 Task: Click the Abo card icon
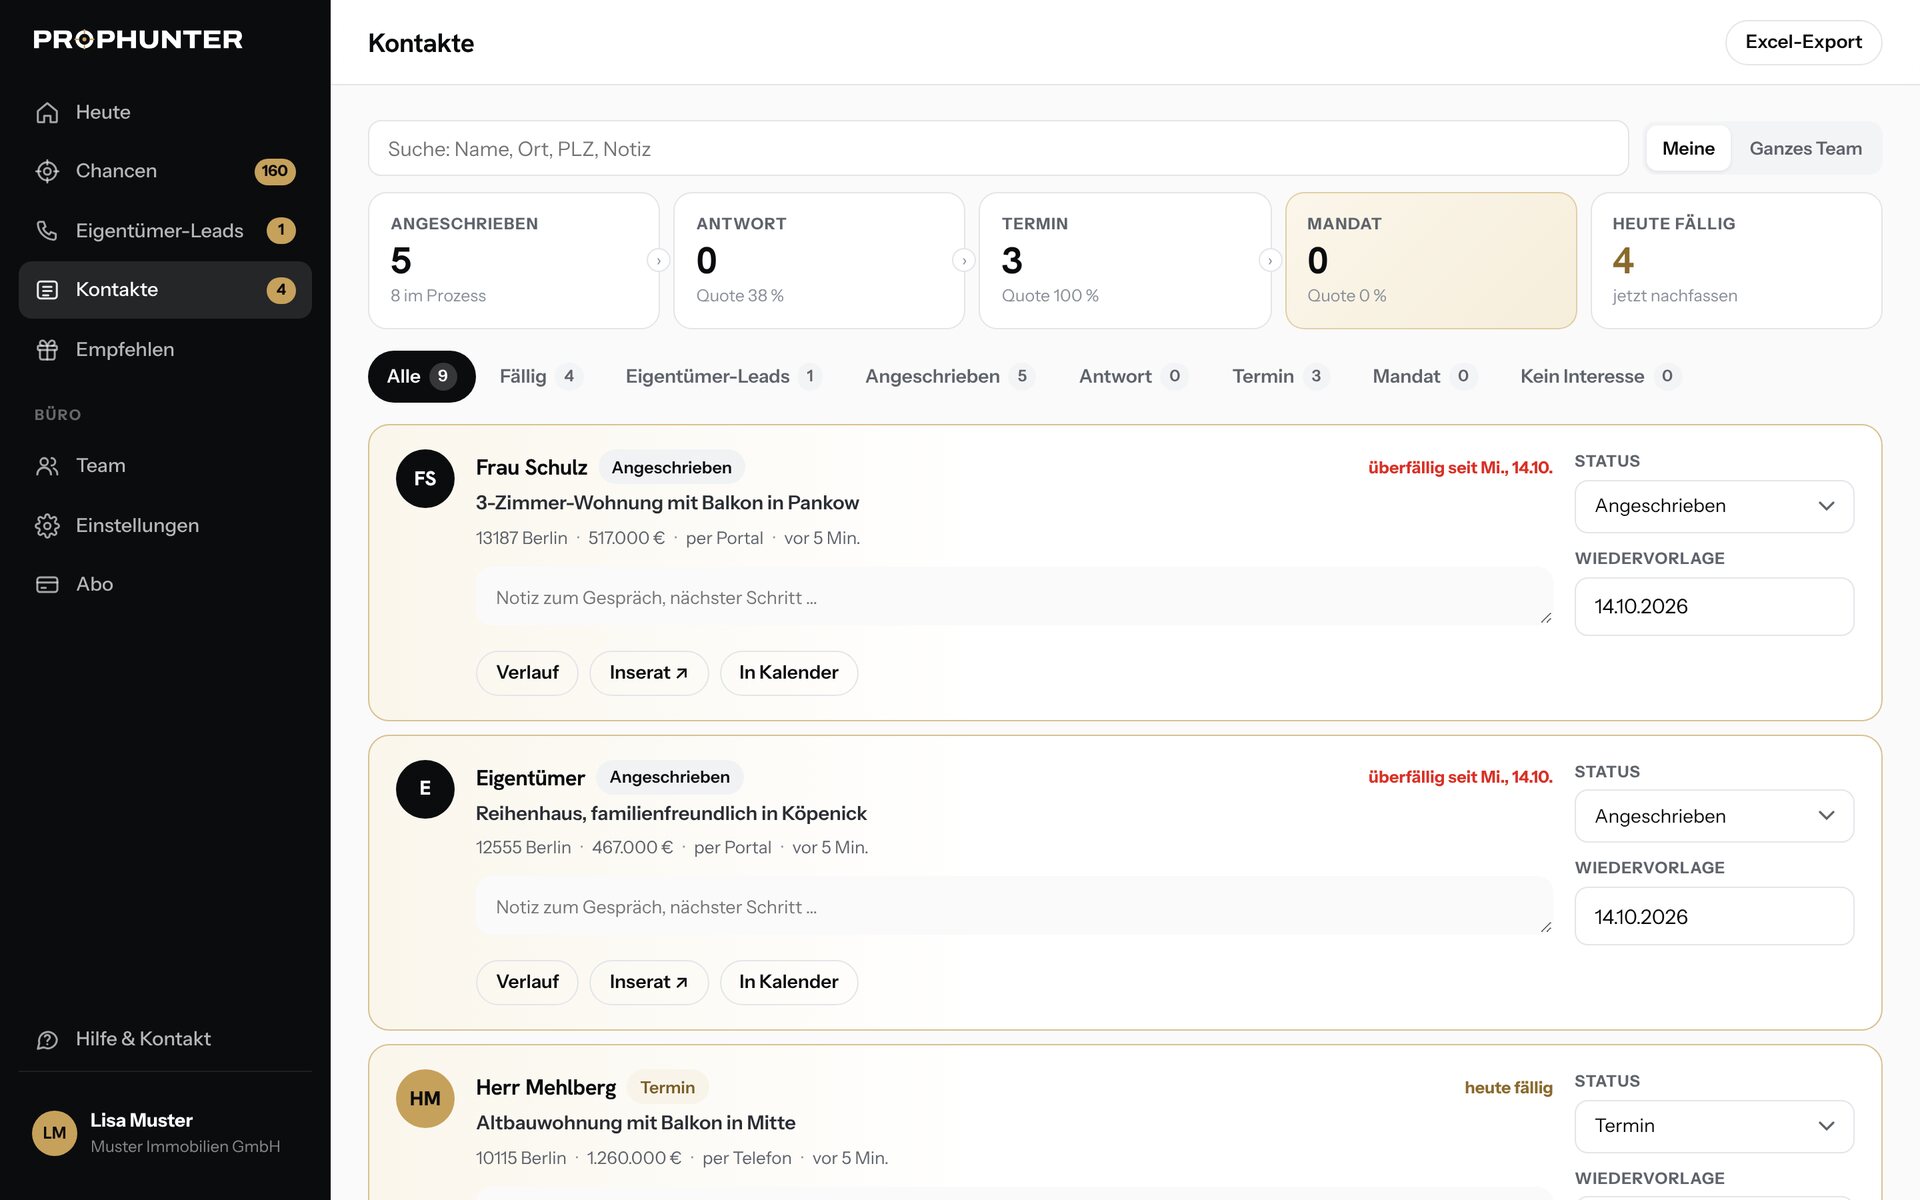point(47,585)
